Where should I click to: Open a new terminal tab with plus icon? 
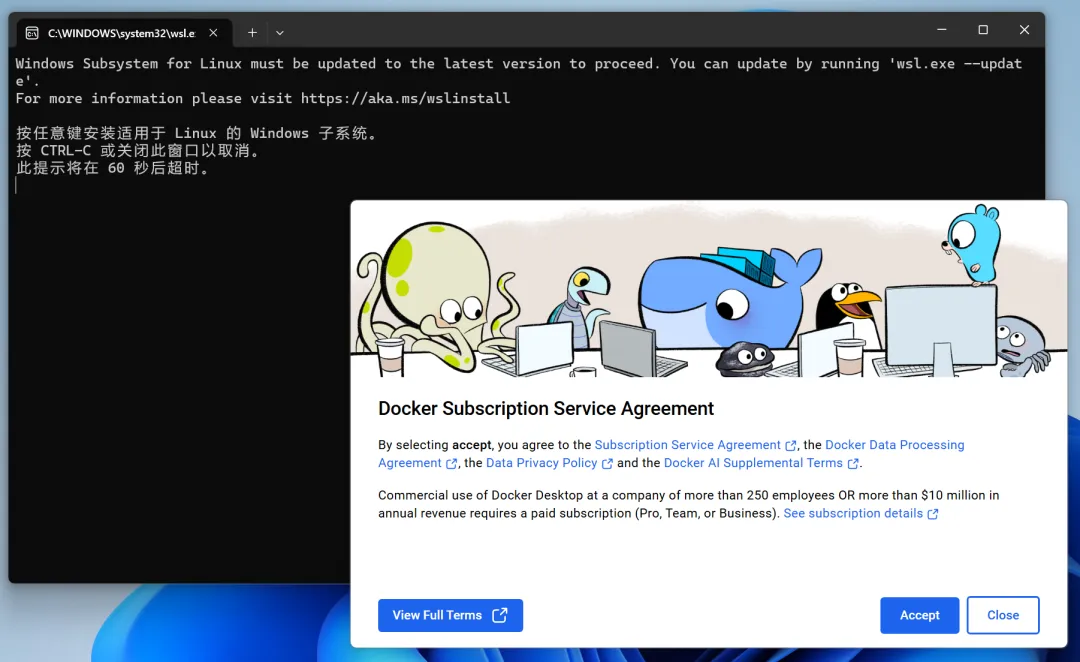(252, 32)
